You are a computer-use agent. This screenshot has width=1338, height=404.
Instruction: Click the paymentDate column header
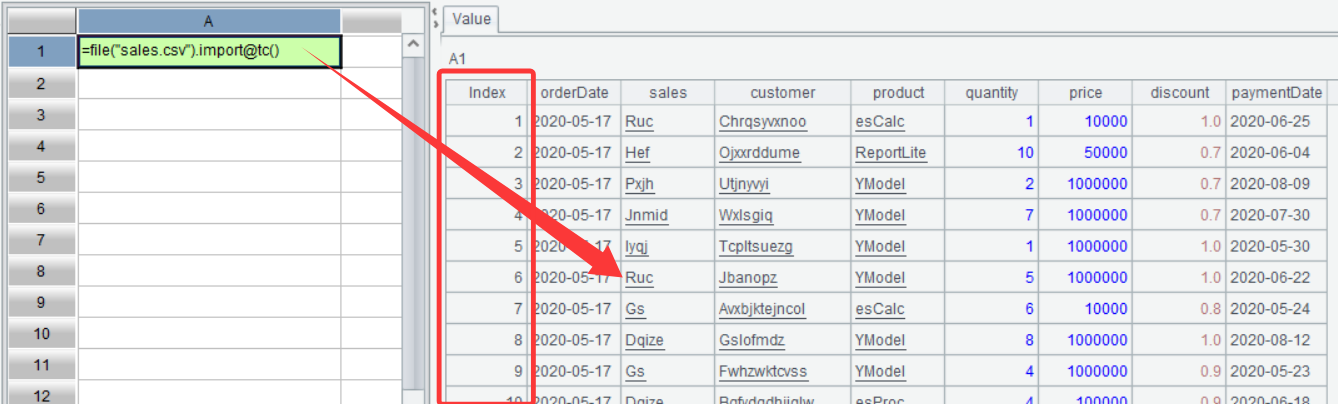click(x=1275, y=92)
